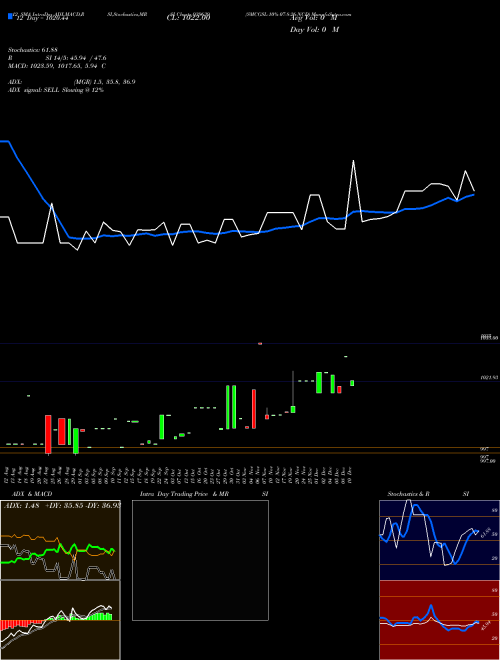Click the MACD histogram panel with red bars
The width and height of the screenshot is (500, 660).
(x=60, y=620)
